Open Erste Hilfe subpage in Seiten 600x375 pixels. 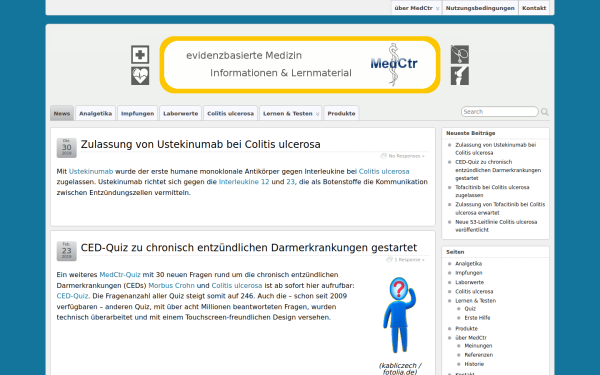[477, 318]
